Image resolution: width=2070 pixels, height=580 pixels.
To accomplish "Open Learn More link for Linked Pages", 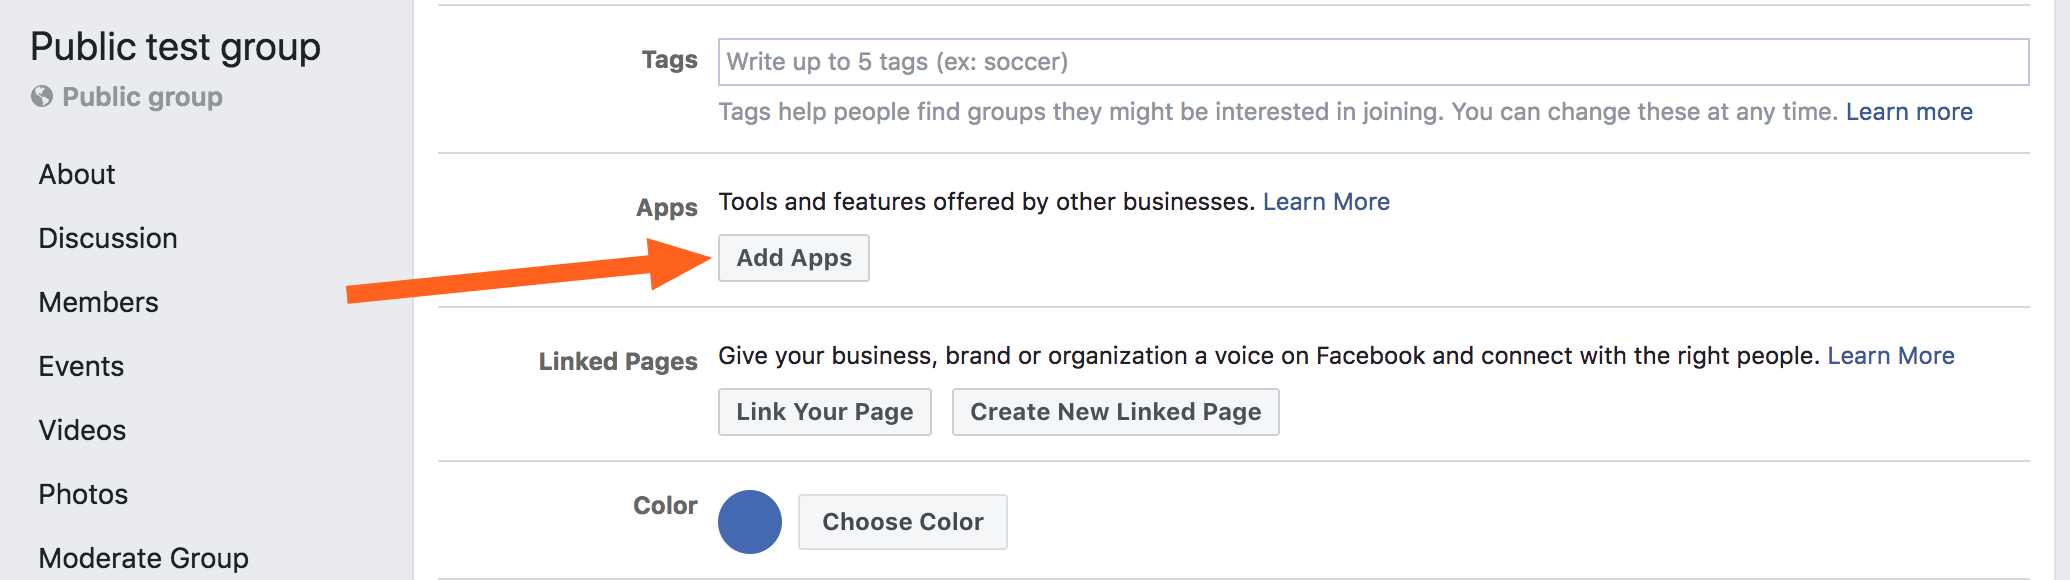I will 1890,356.
